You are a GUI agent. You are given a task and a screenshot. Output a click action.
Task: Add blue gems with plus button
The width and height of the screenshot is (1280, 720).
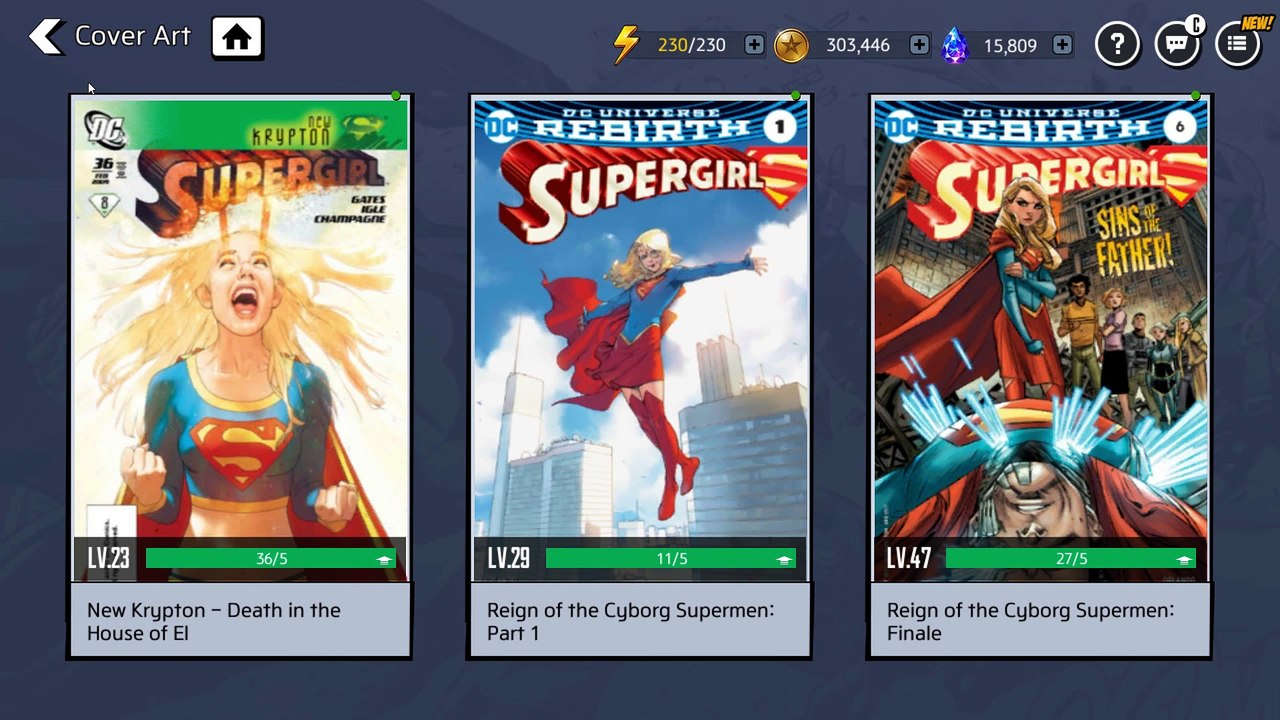pyautogui.click(x=1062, y=45)
